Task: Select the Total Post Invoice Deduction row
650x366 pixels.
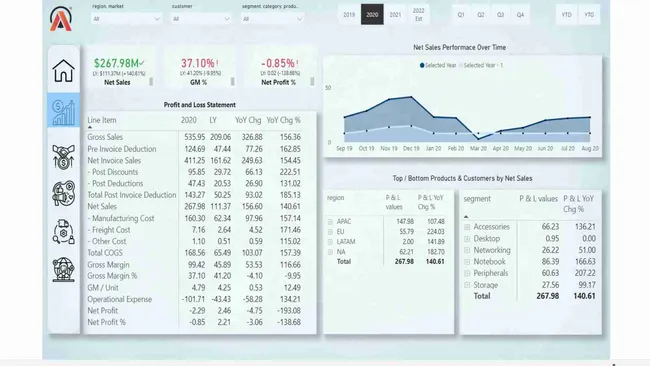Action: 194,195
